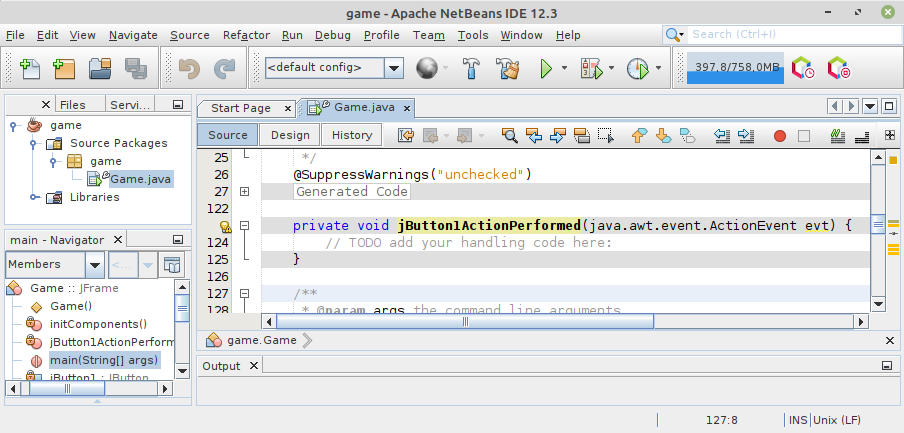Click the Profile Project clock icon

click(x=638, y=69)
